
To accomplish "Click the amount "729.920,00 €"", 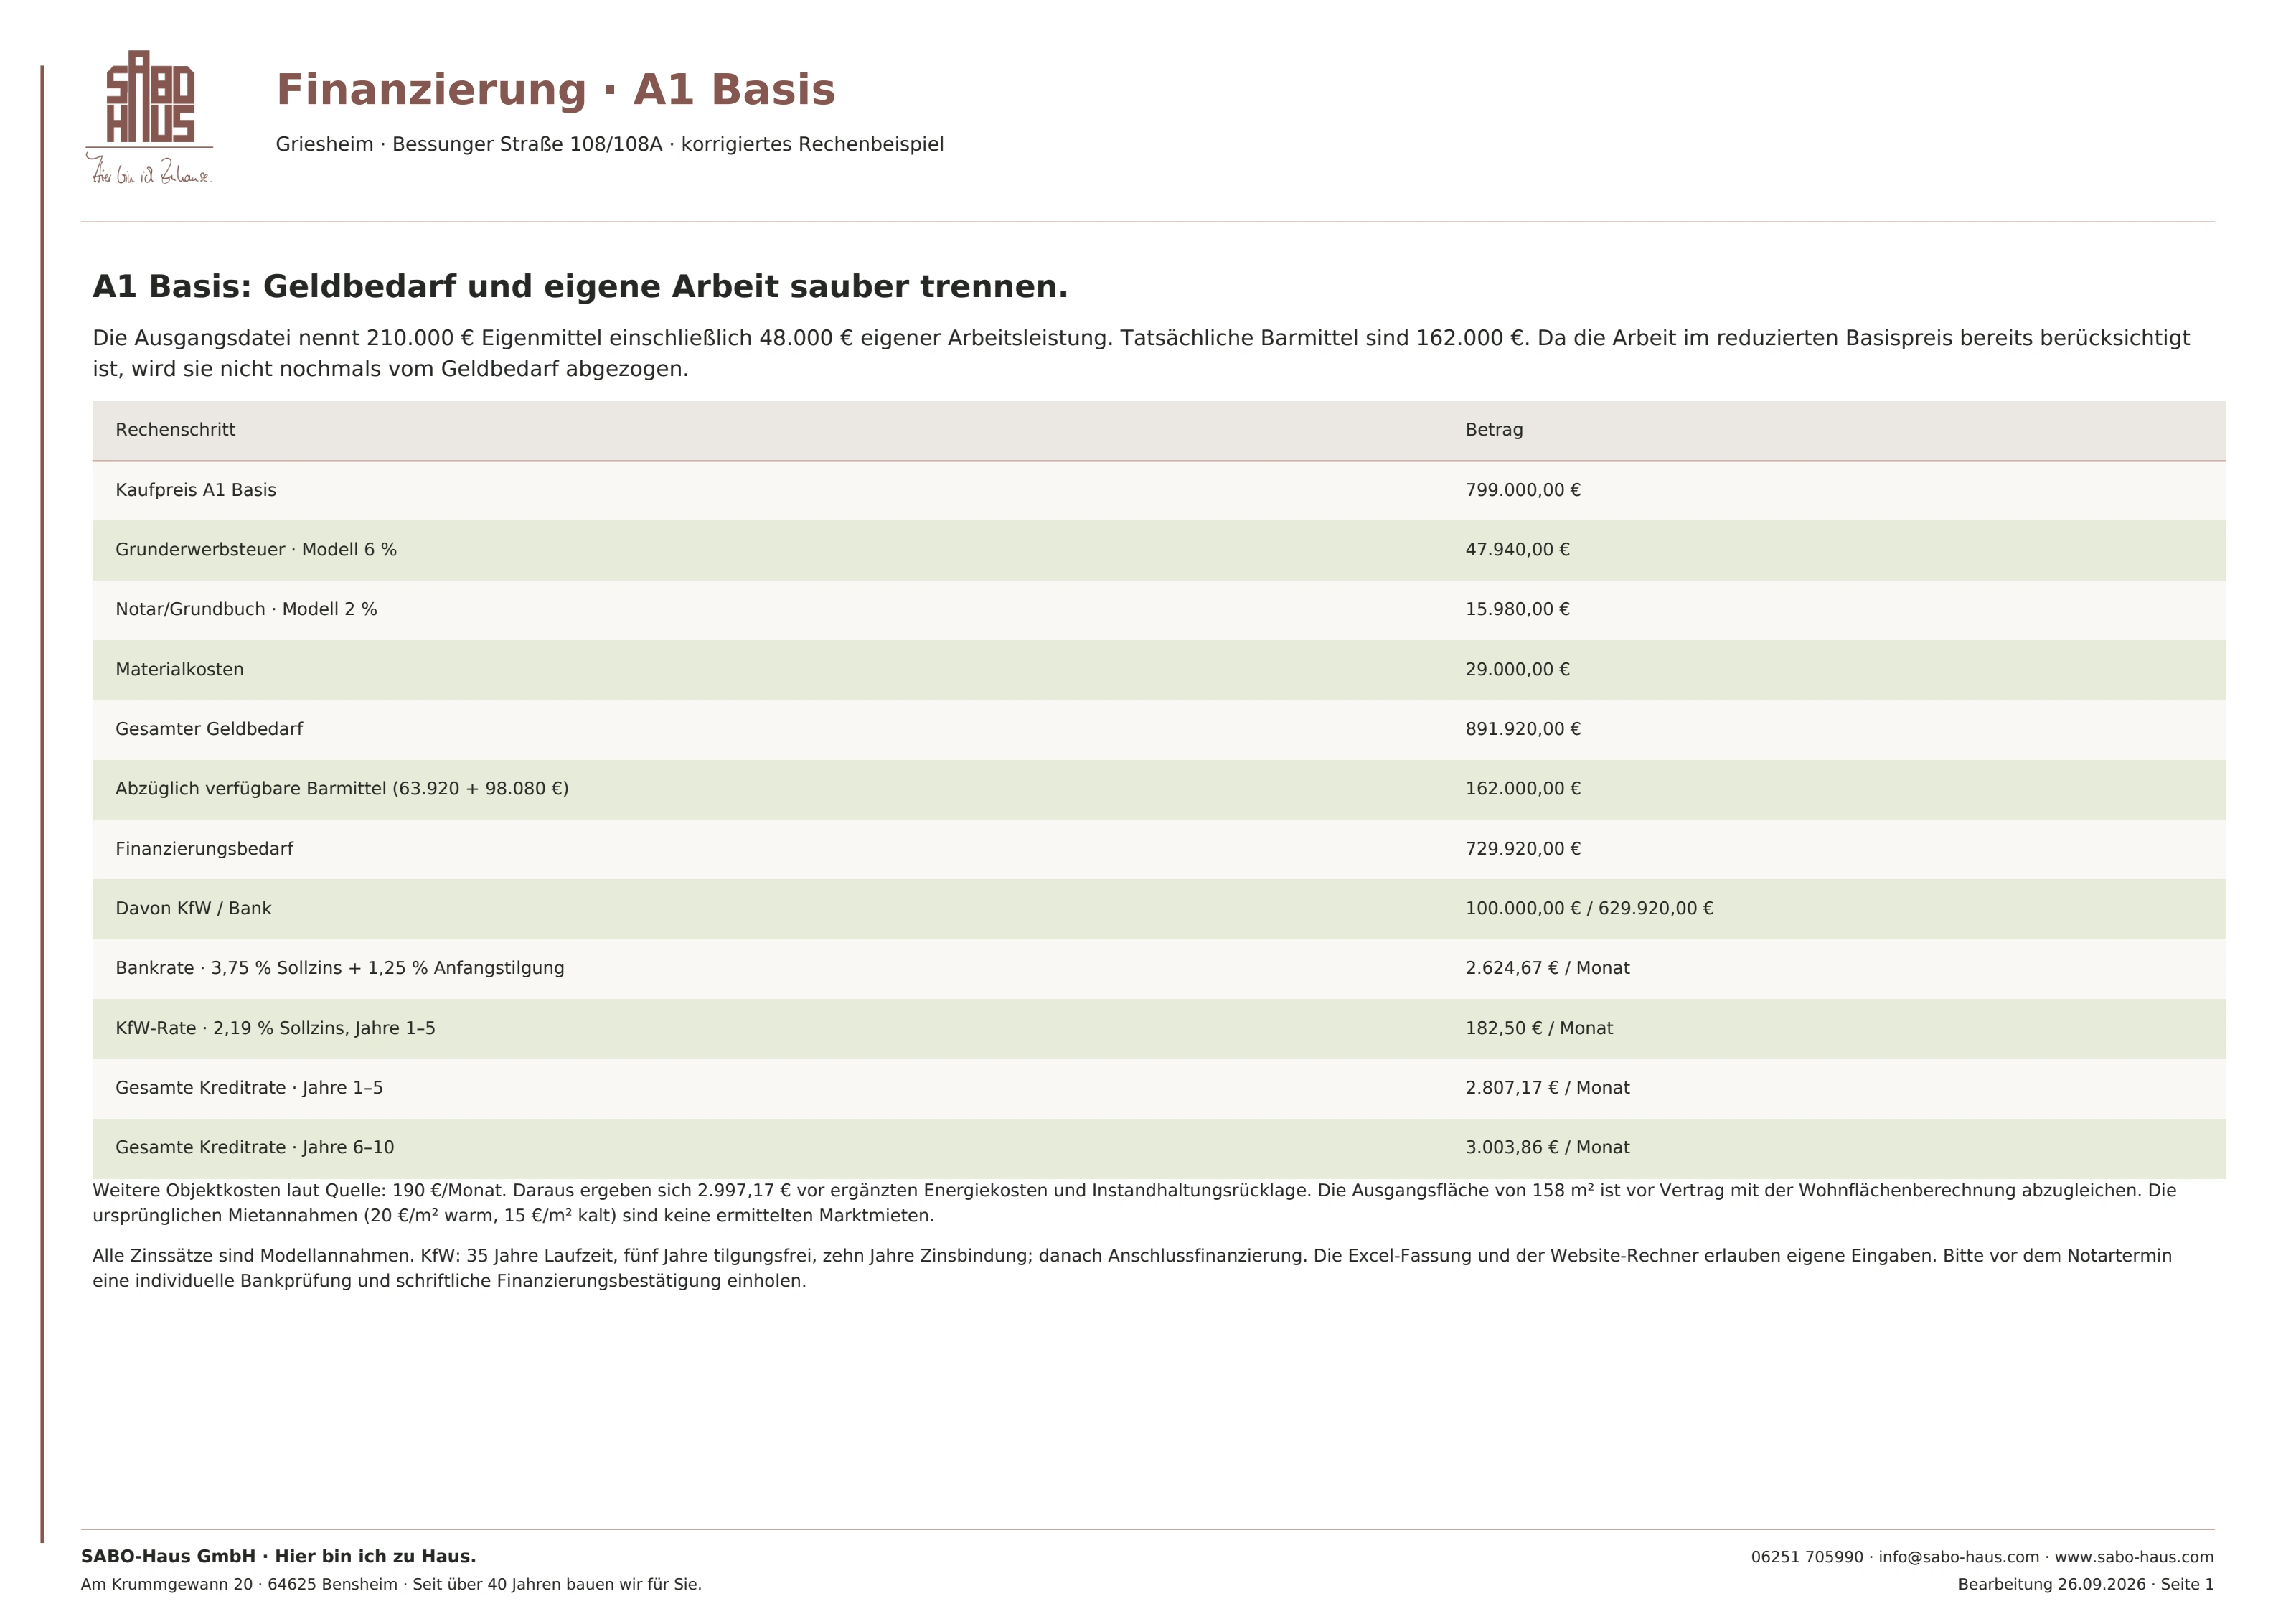I will [x=1523, y=849].
